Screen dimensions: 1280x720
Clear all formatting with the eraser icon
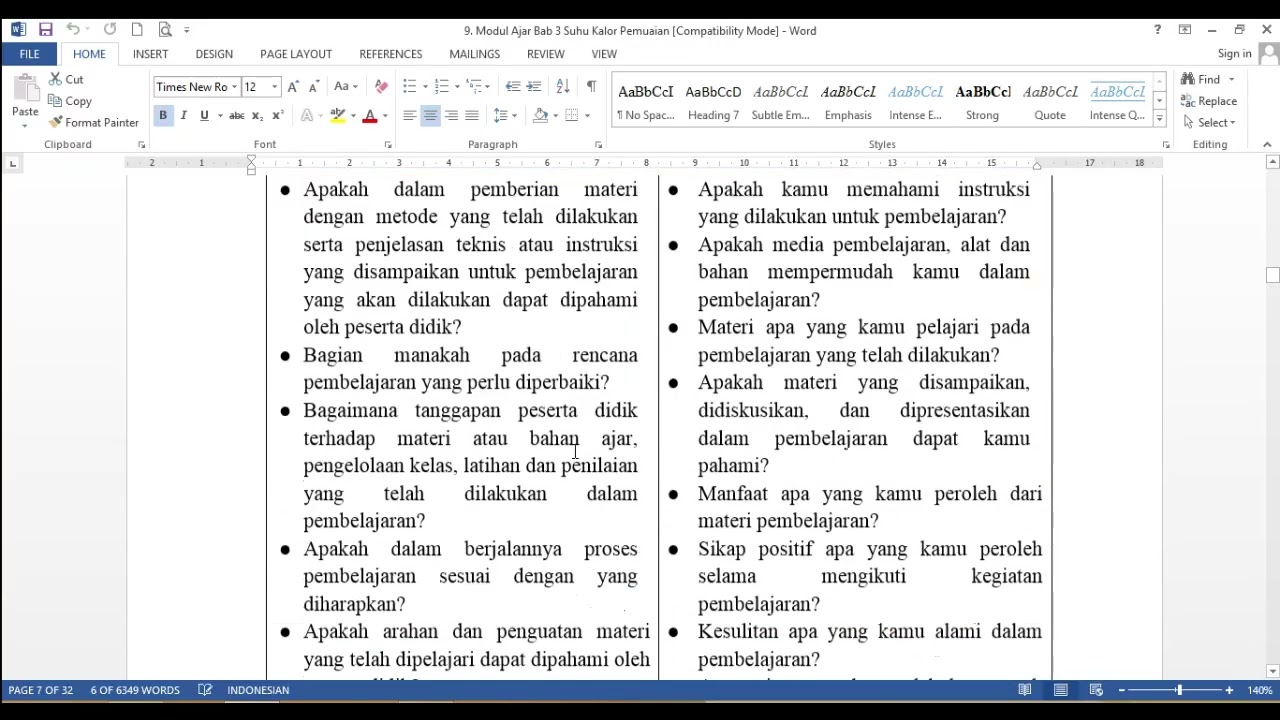pyautogui.click(x=381, y=87)
